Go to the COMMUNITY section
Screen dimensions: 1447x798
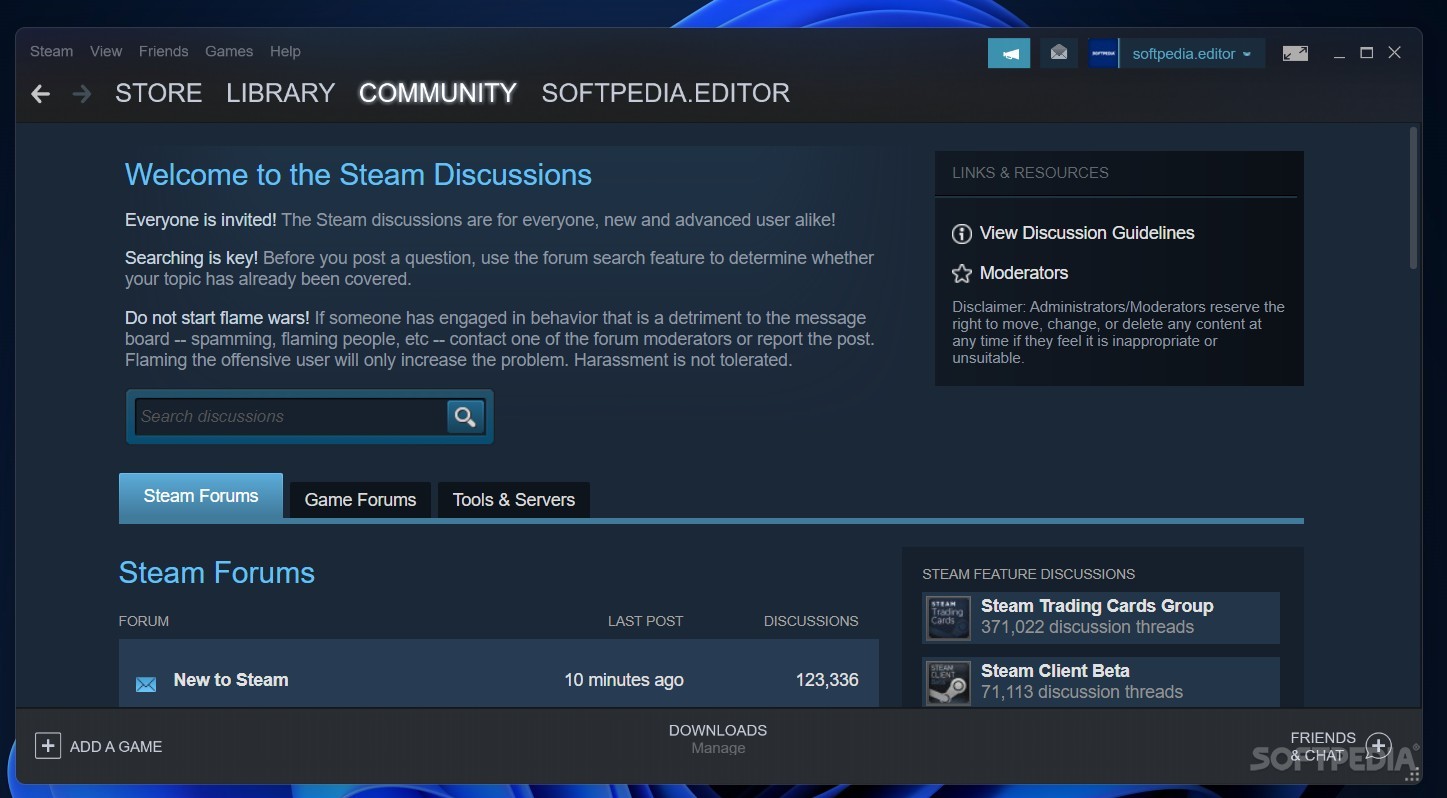click(438, 93)
